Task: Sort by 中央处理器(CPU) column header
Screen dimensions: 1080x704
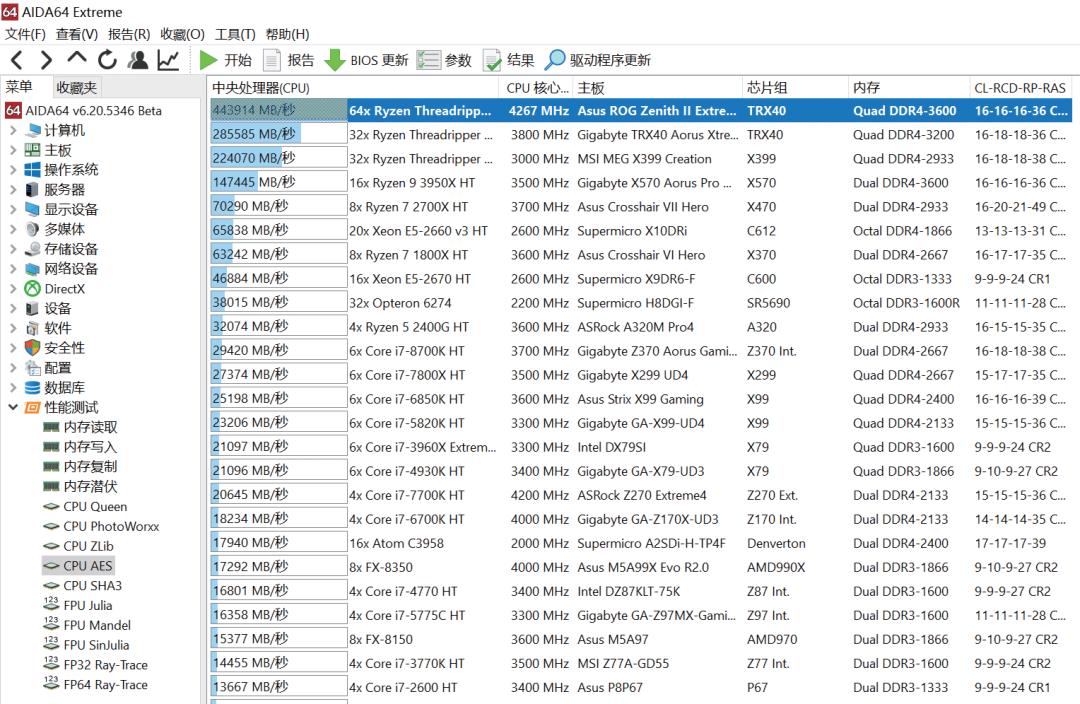Action: (x=353, y=87)
